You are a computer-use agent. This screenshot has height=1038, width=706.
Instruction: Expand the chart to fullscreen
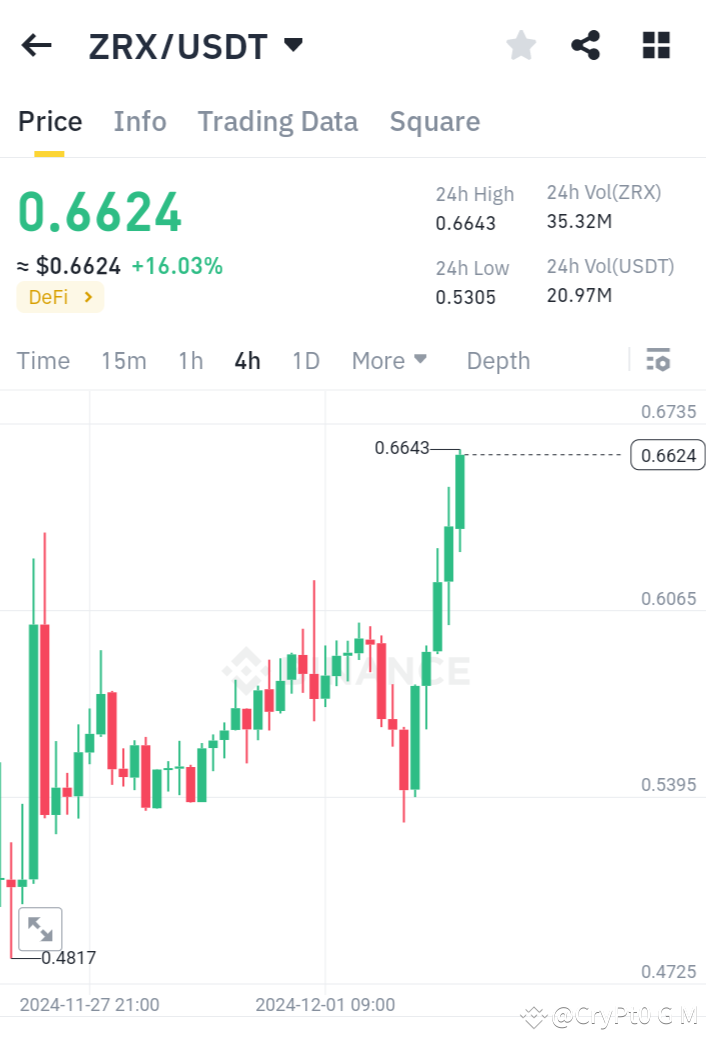pos(40,928)
